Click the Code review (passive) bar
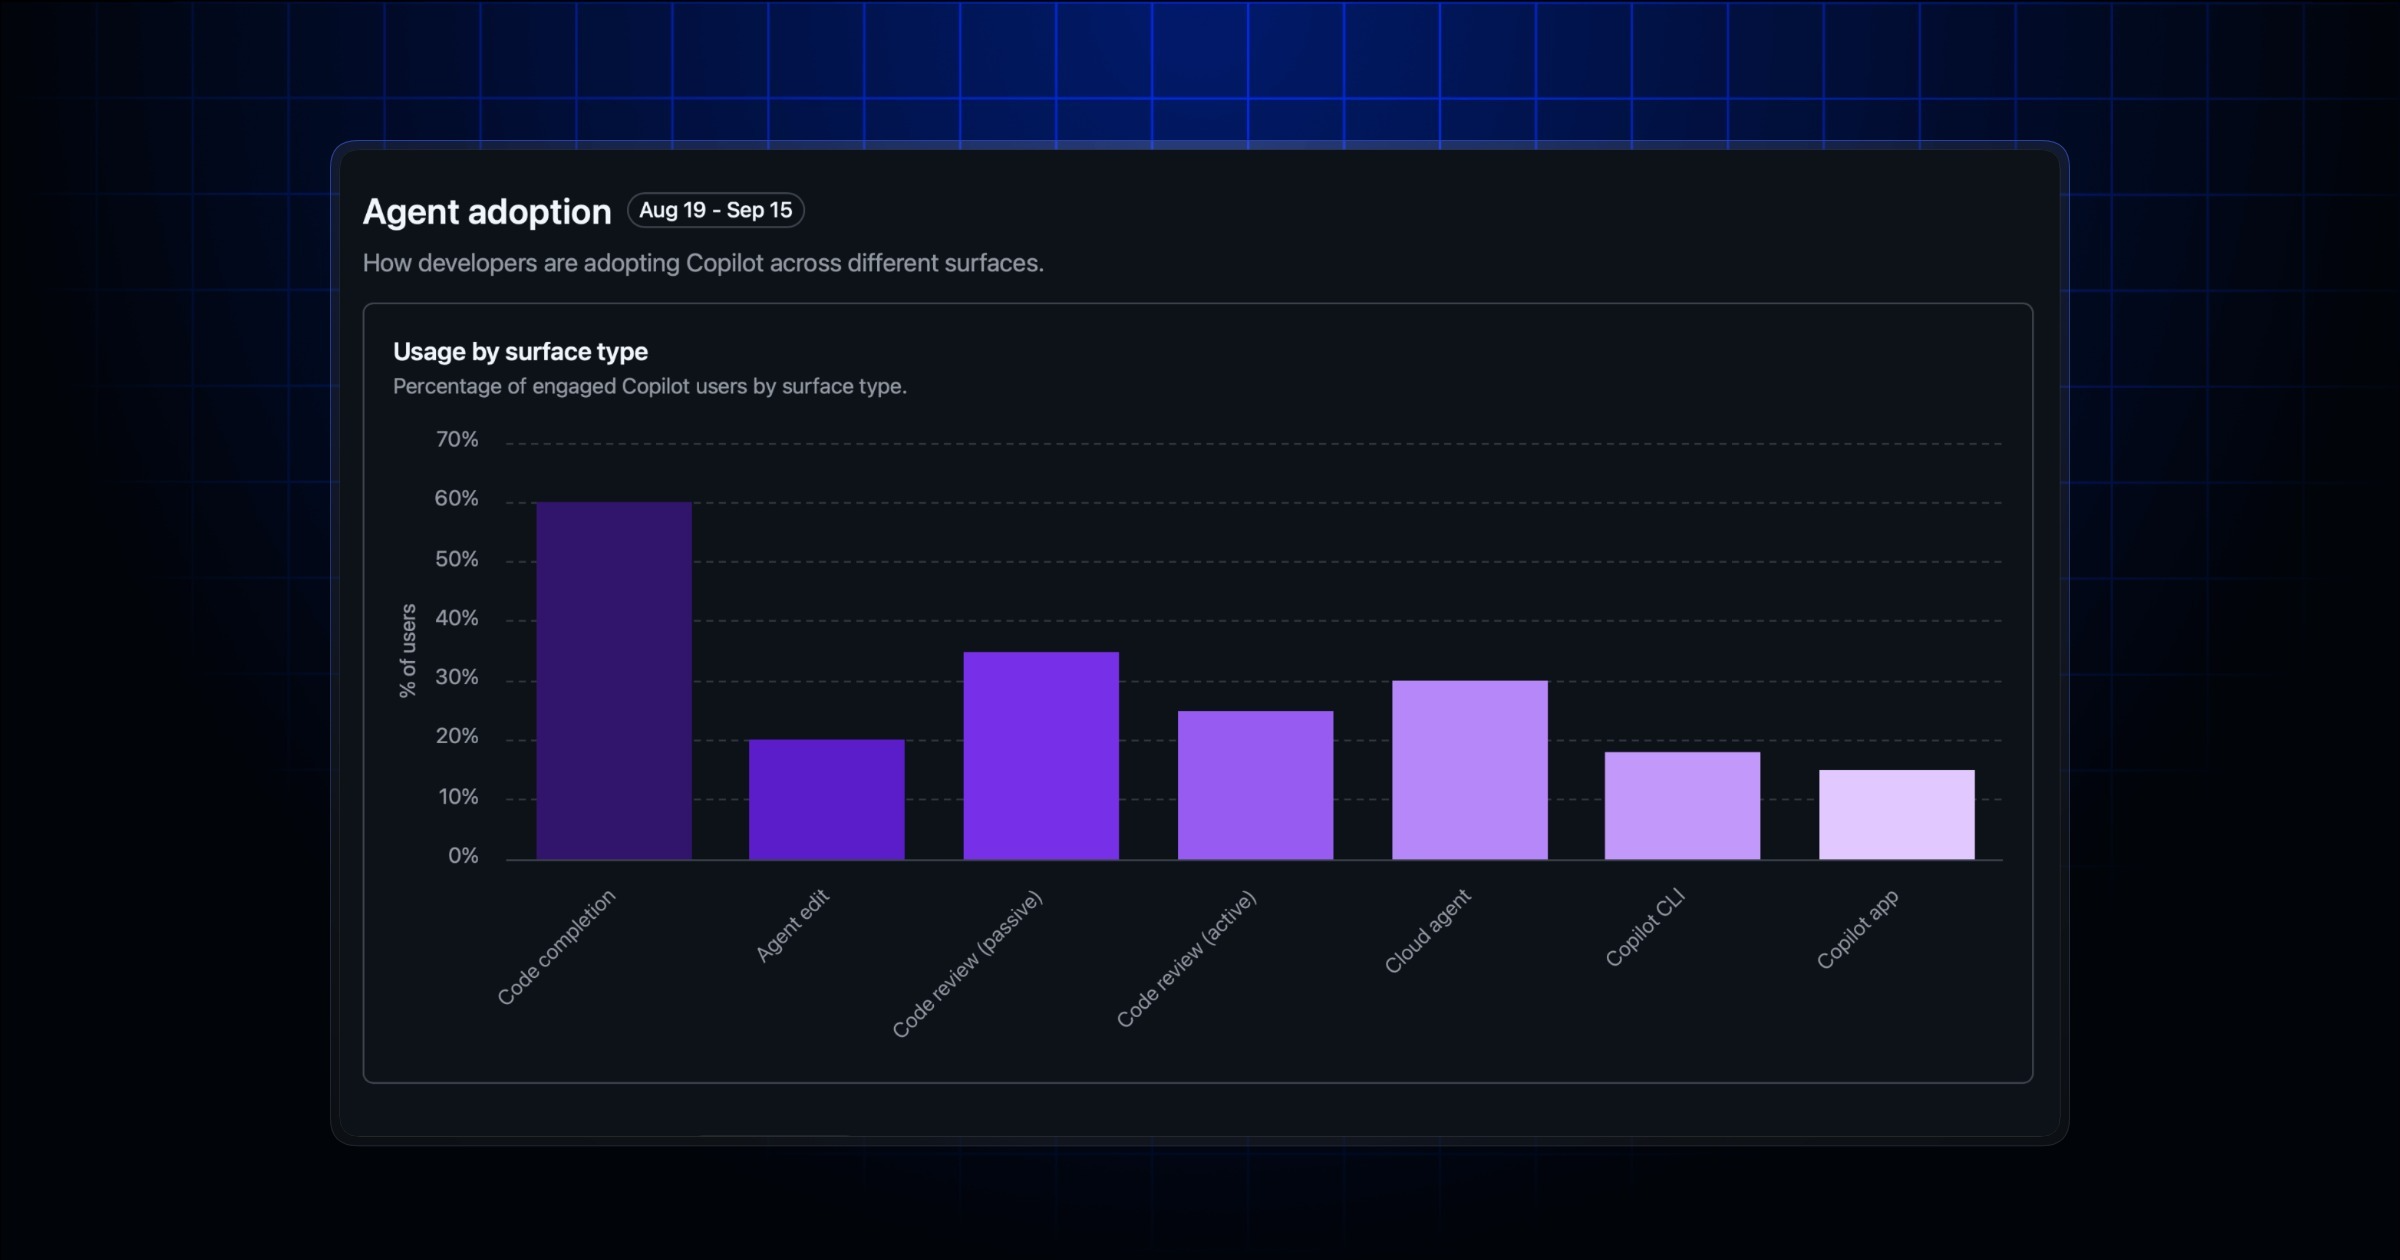The image size is (2400, 1260). point(1041,756)
